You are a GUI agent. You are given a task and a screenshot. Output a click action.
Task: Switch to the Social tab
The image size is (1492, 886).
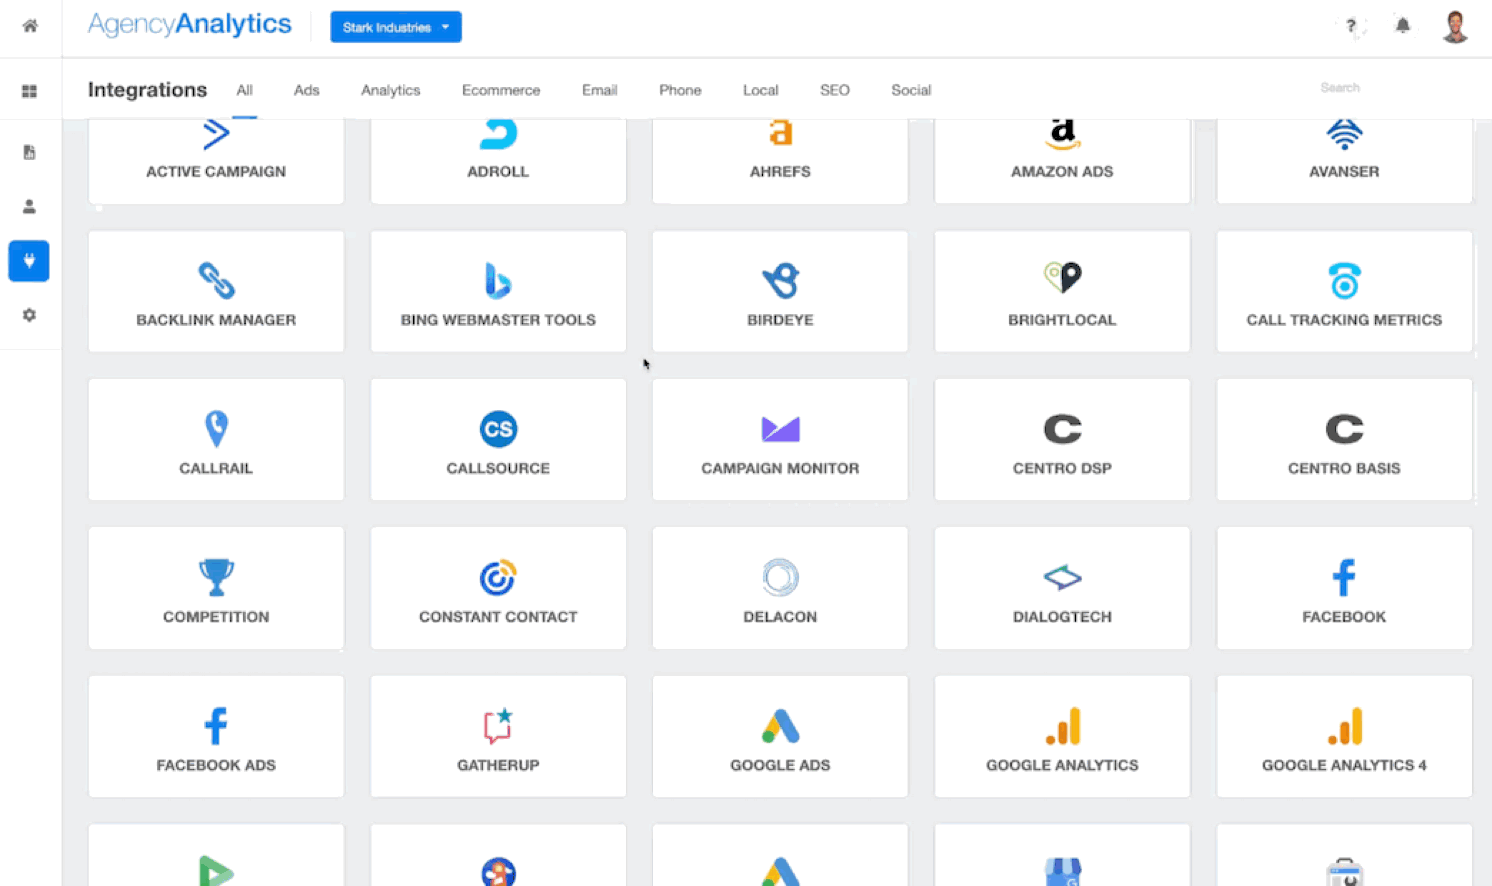[911, 90]
